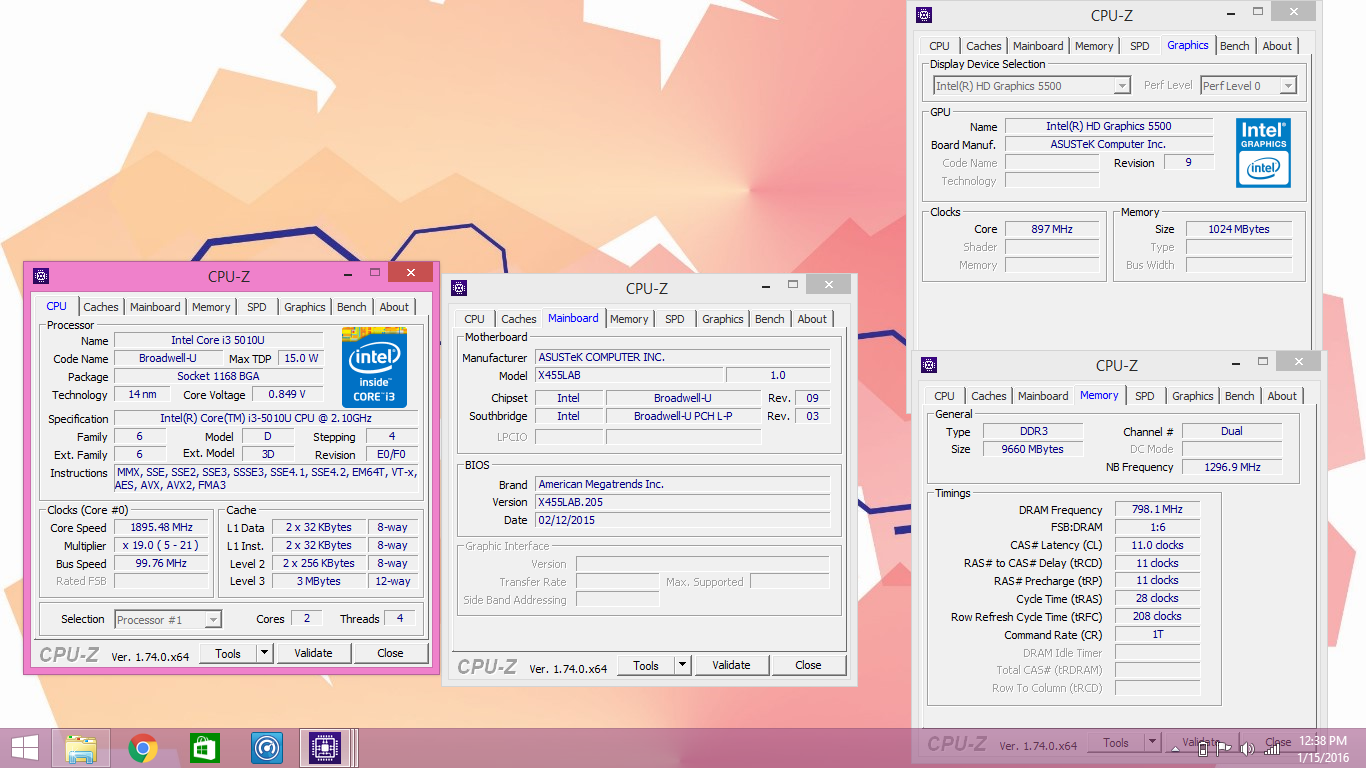Click the Level 3 cache value 3 MBytes
1366x768 pixels.
[319, 581]
